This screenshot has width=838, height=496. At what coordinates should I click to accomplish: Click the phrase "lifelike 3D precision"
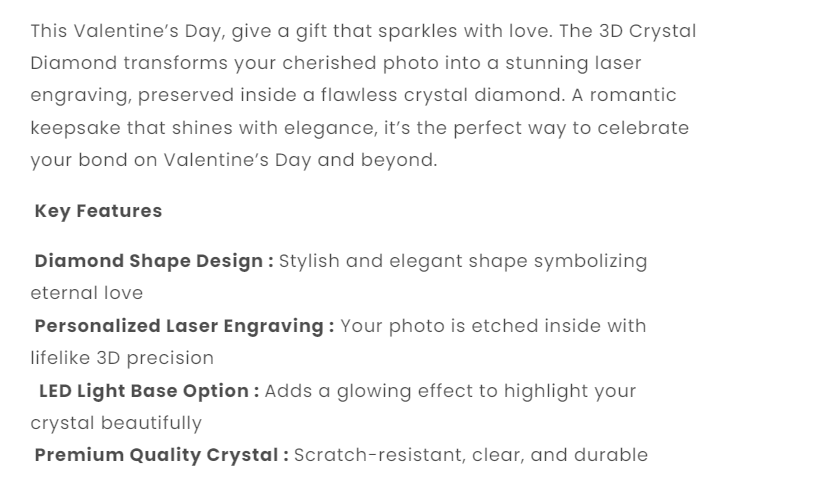click(x=122, y=358)
